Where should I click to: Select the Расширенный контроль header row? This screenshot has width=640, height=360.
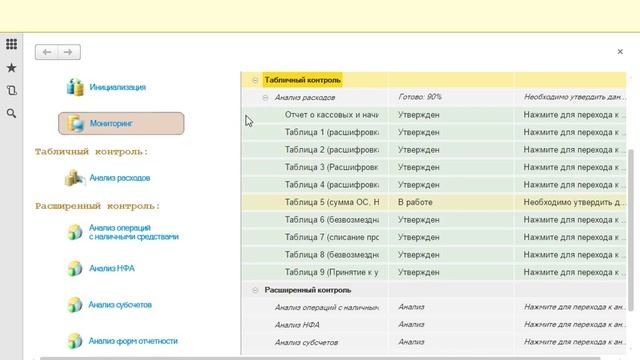click(433, 290)
